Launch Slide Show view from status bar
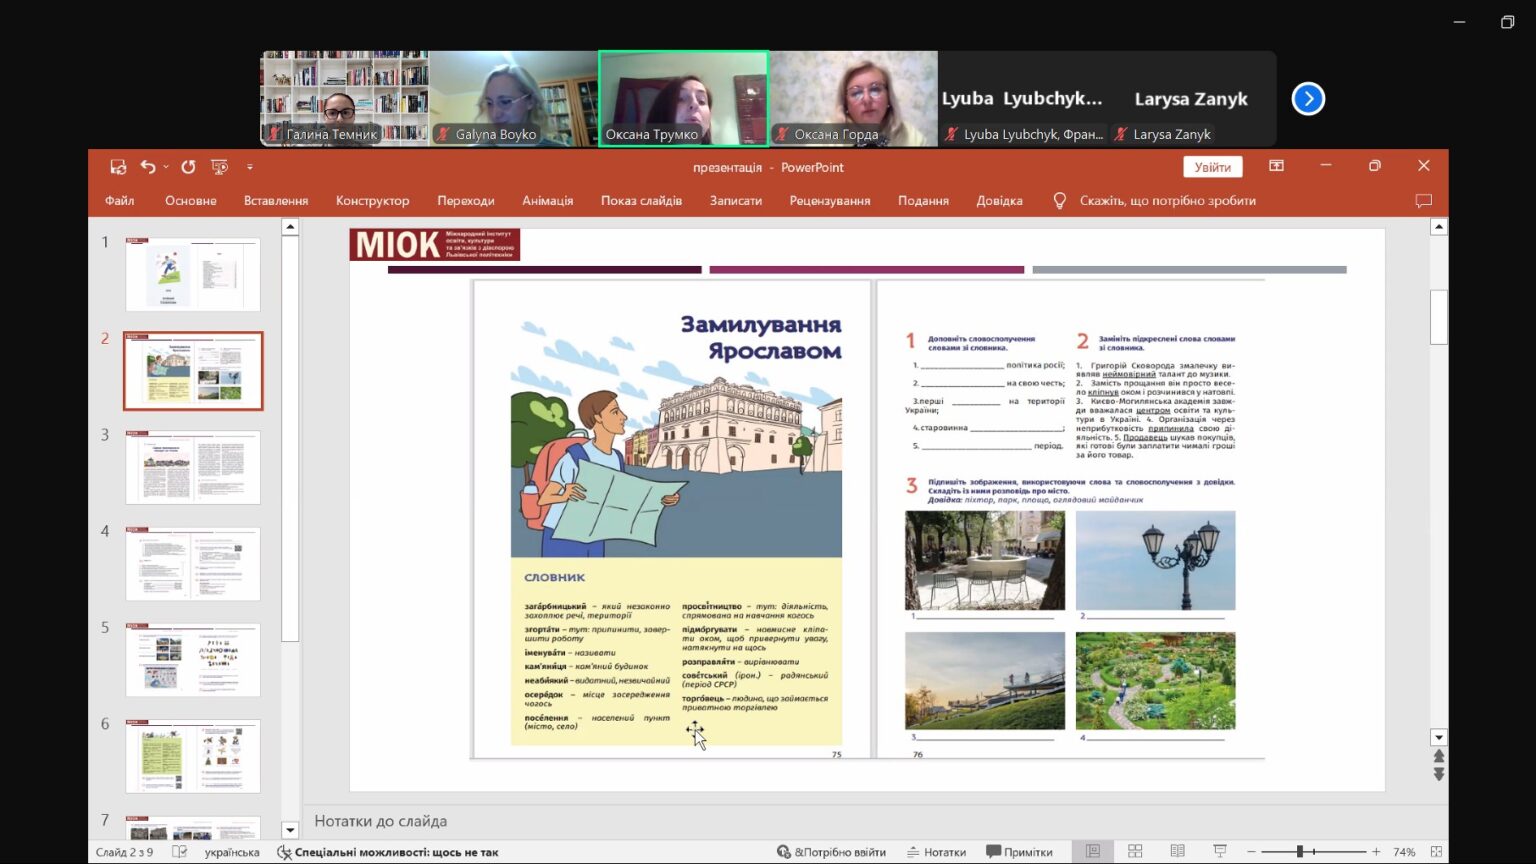Viewport: 1536px width, 864px height. point(1219,851)
